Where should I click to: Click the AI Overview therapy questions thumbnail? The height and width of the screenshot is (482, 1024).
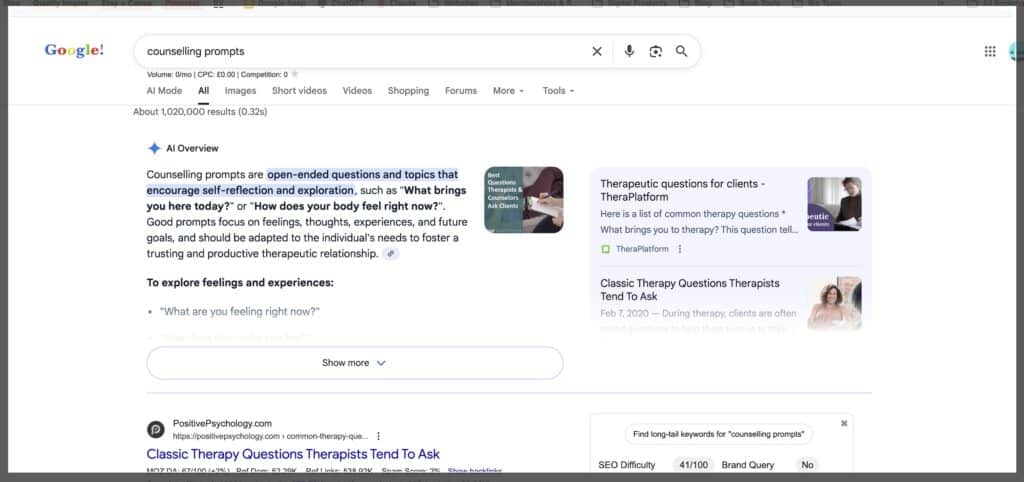(523, 200)
